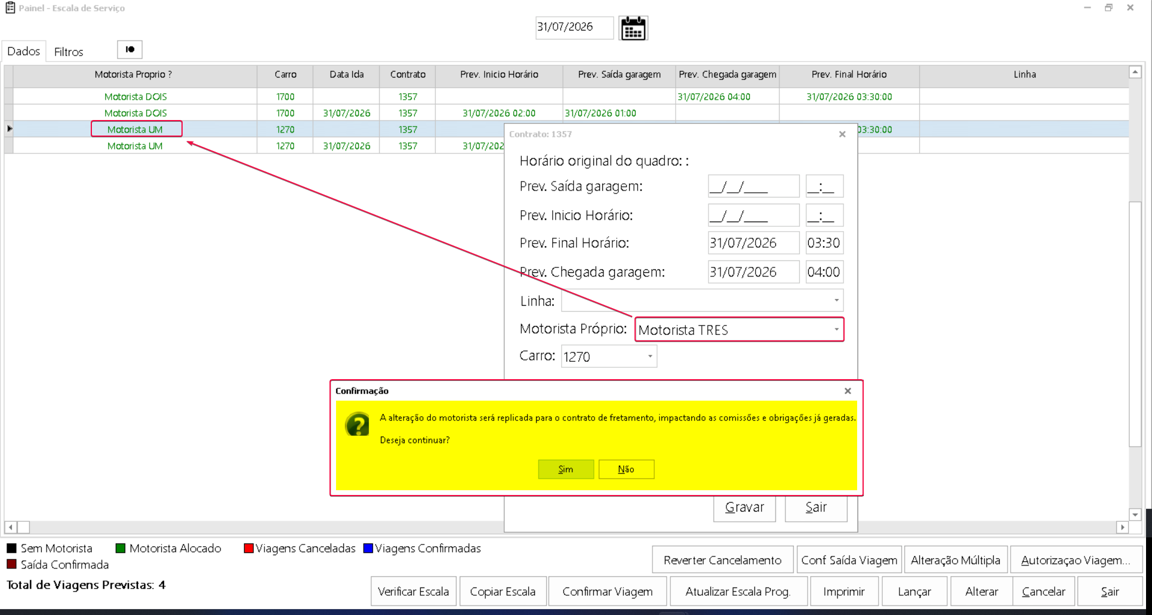The height and width of the screenshot is (615, 1152).
Task: Open the Carro 1270 dropdown
Action: (x=650, y=357)
